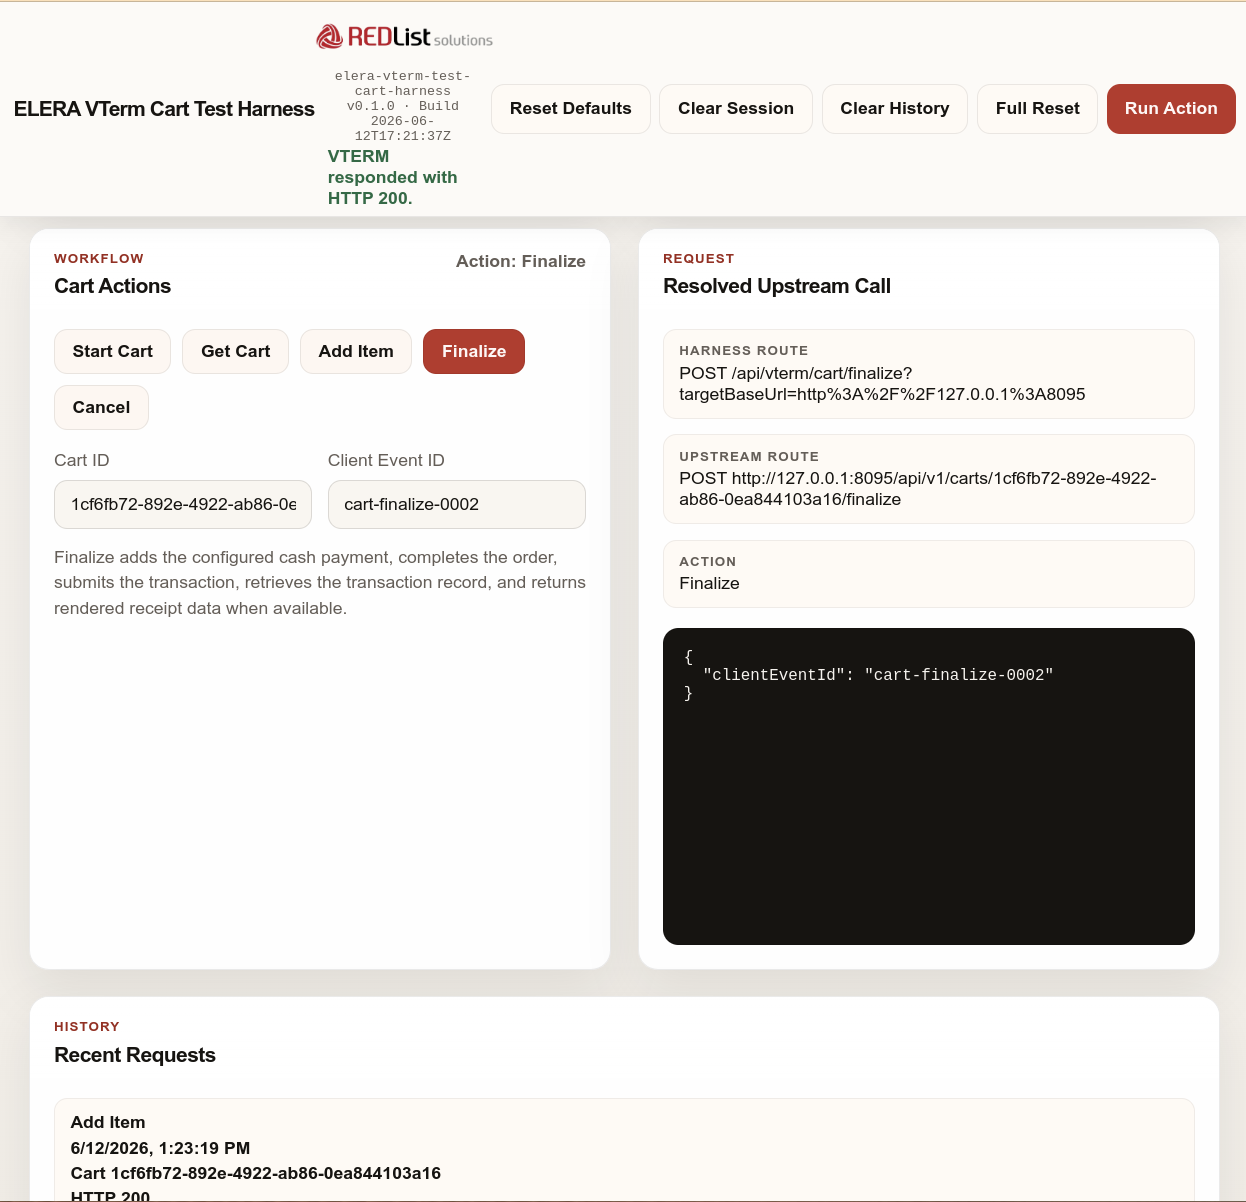Click the Resolved Upstream Call heading
Viewport: 1246px width, 1202px height.
[x=777, y=286]
